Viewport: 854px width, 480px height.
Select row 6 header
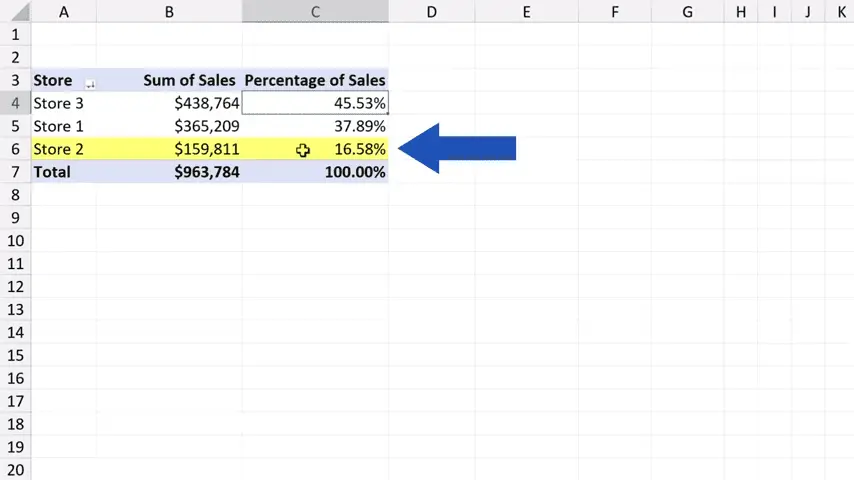click(x=15, y=149)
